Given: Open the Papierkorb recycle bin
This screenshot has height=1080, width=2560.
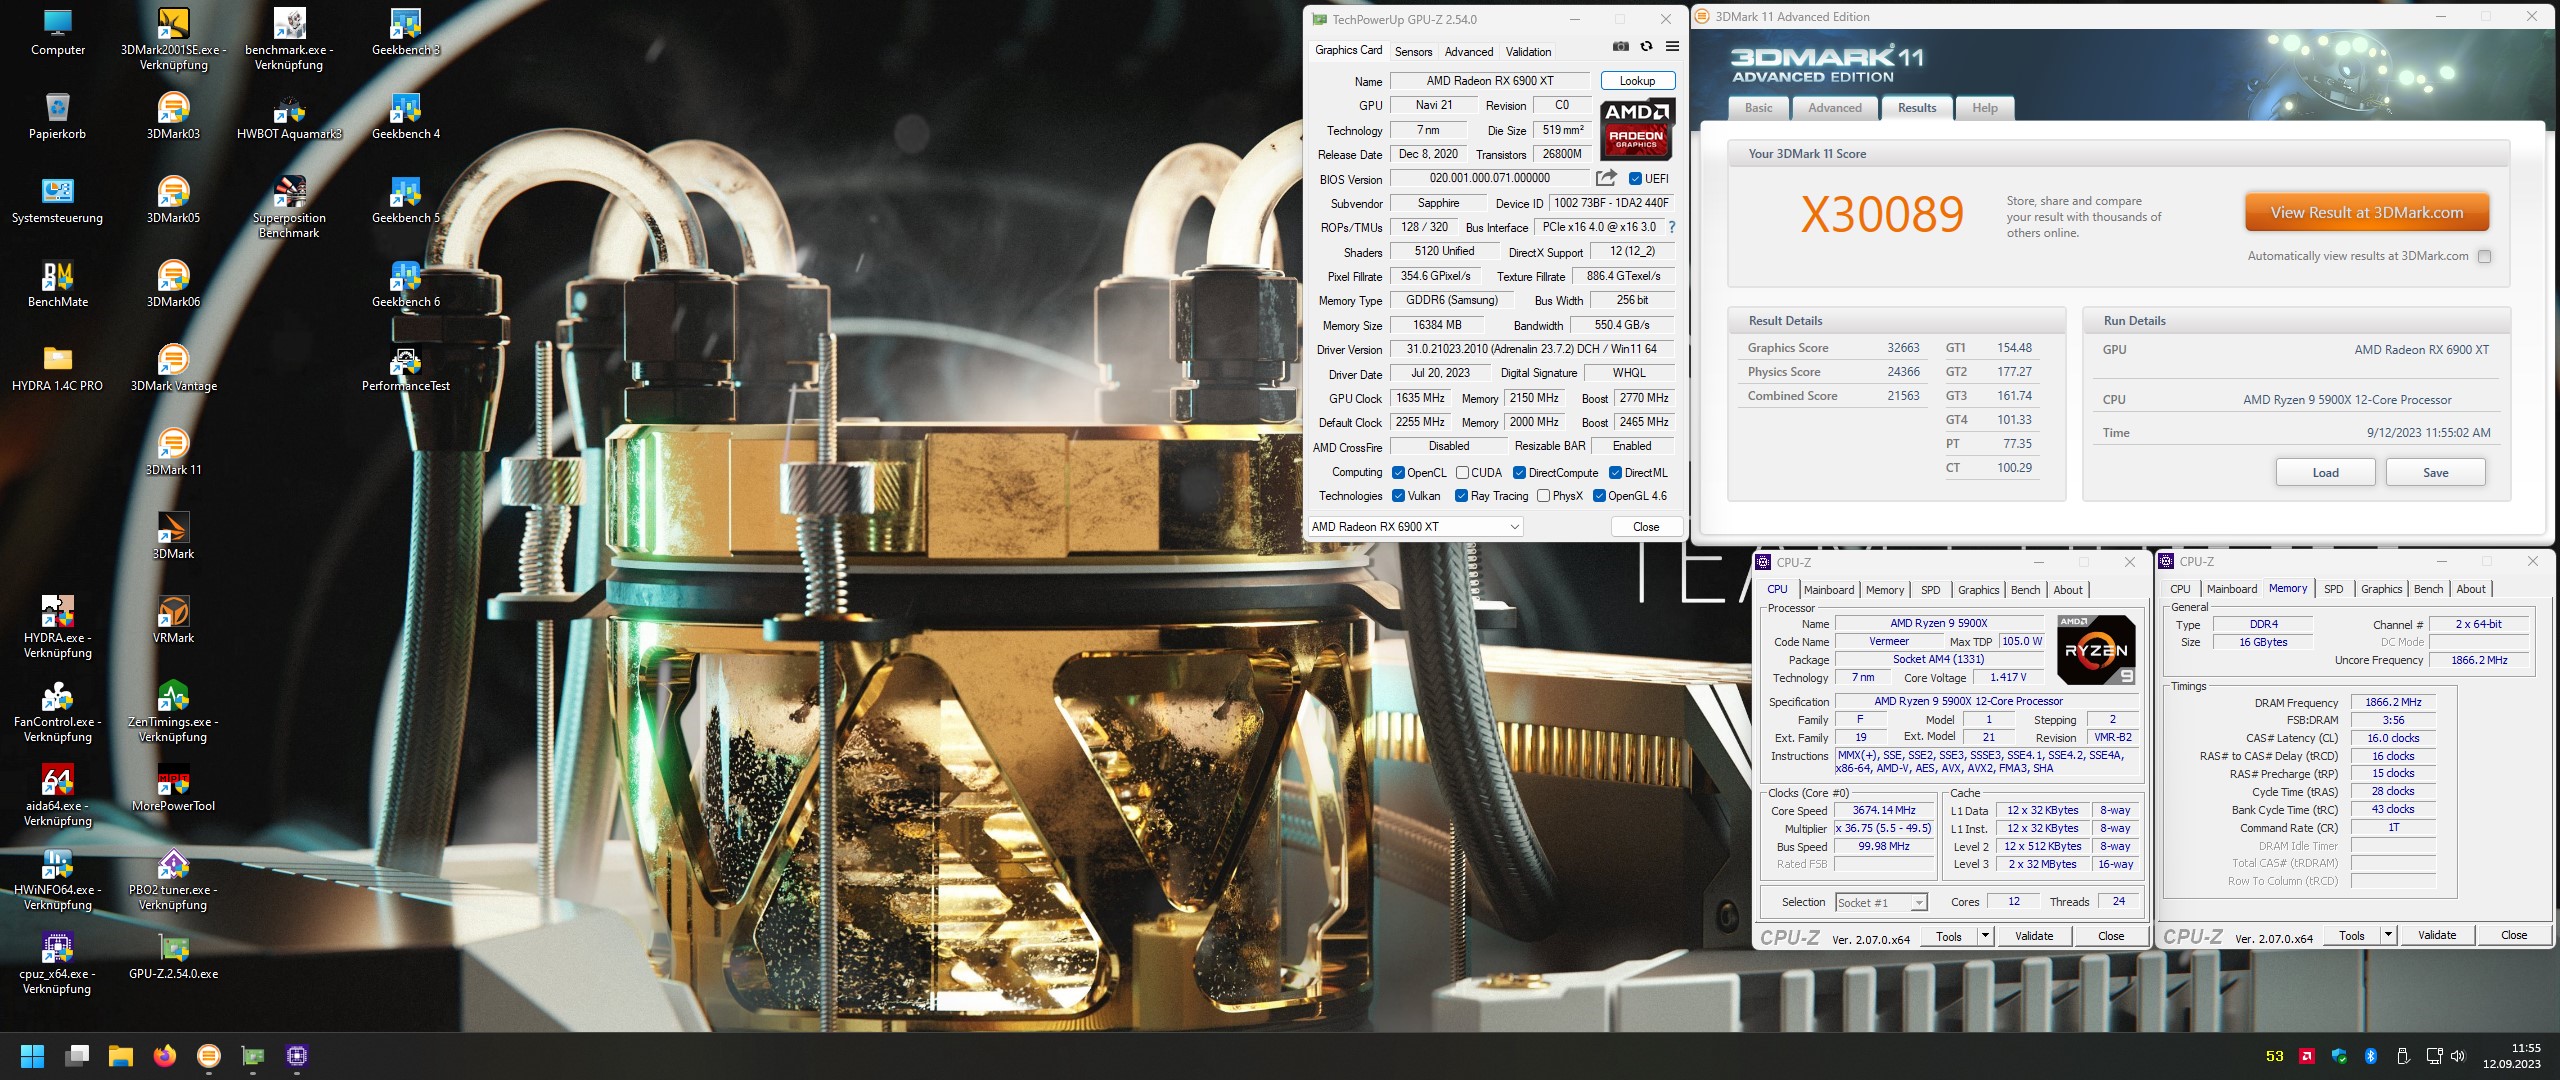Looking at the screenshot, I should (x=58, y=115).
